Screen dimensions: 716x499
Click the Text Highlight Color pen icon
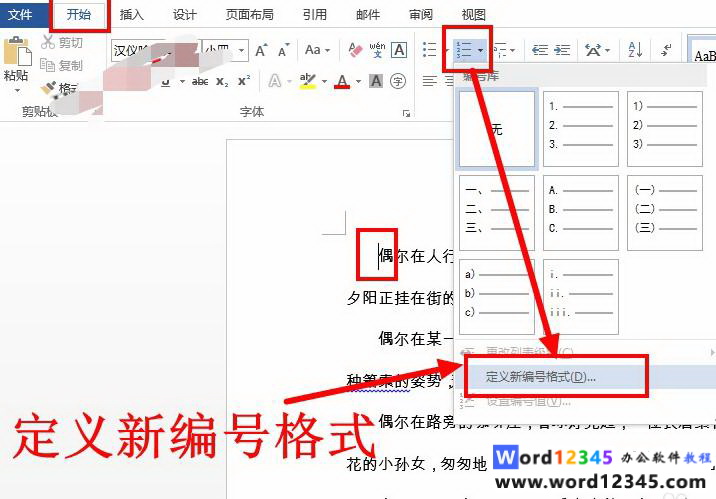click(307, 81)
